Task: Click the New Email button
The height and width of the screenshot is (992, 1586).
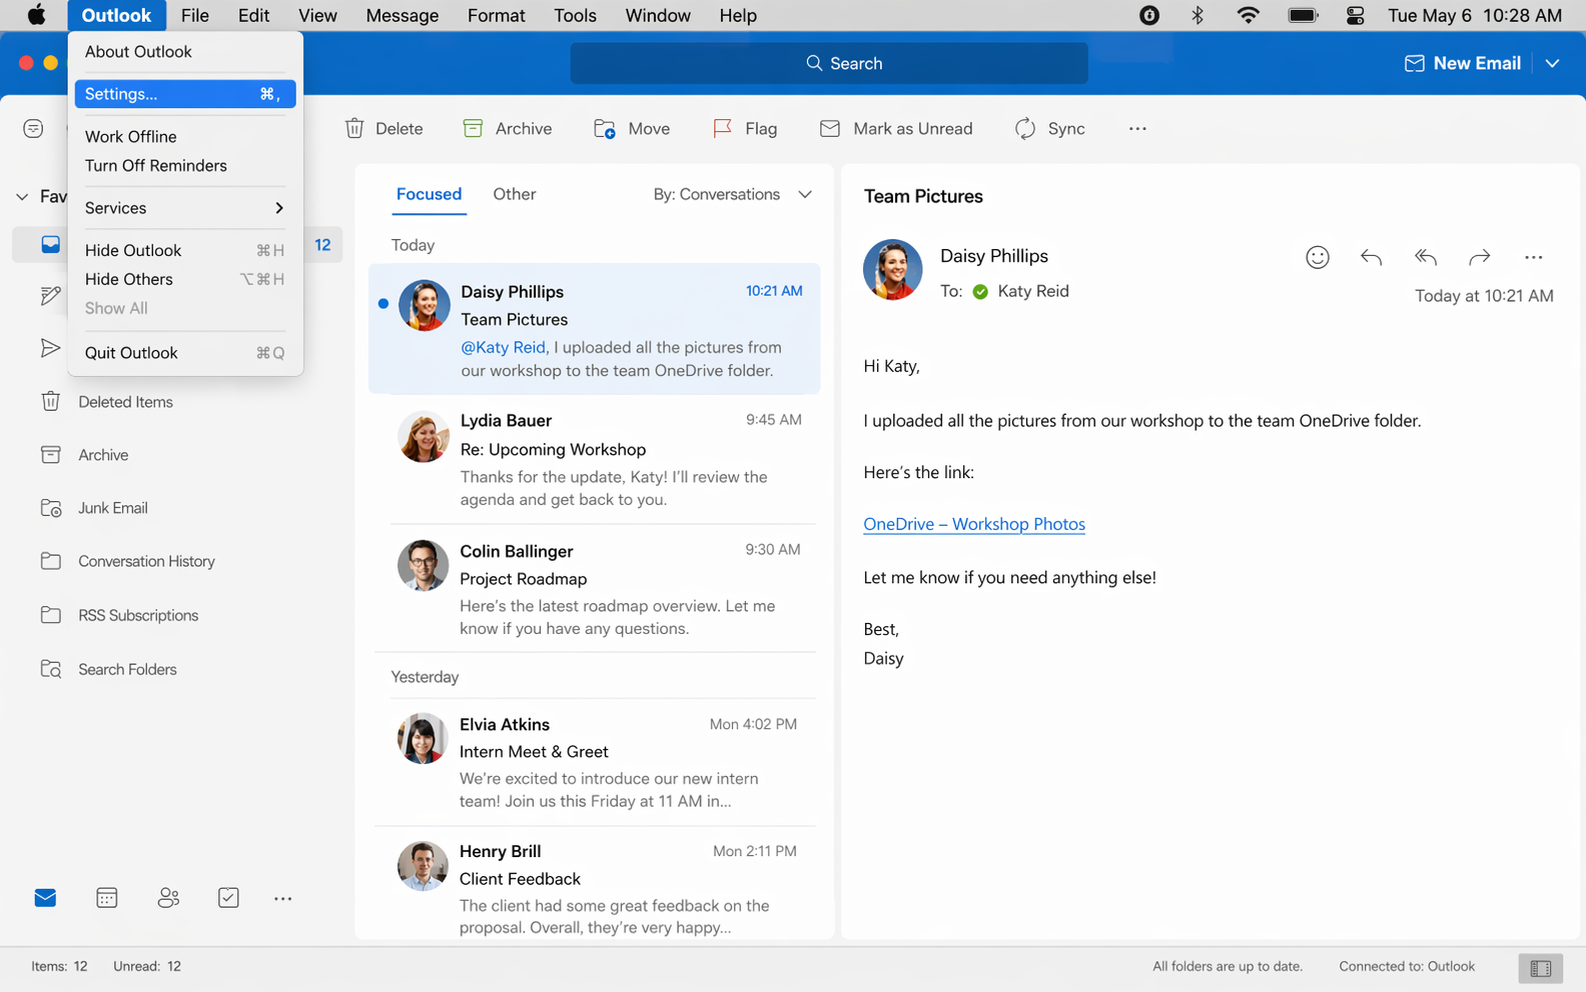Action: pyautogui.click(x=1463, y=63)
